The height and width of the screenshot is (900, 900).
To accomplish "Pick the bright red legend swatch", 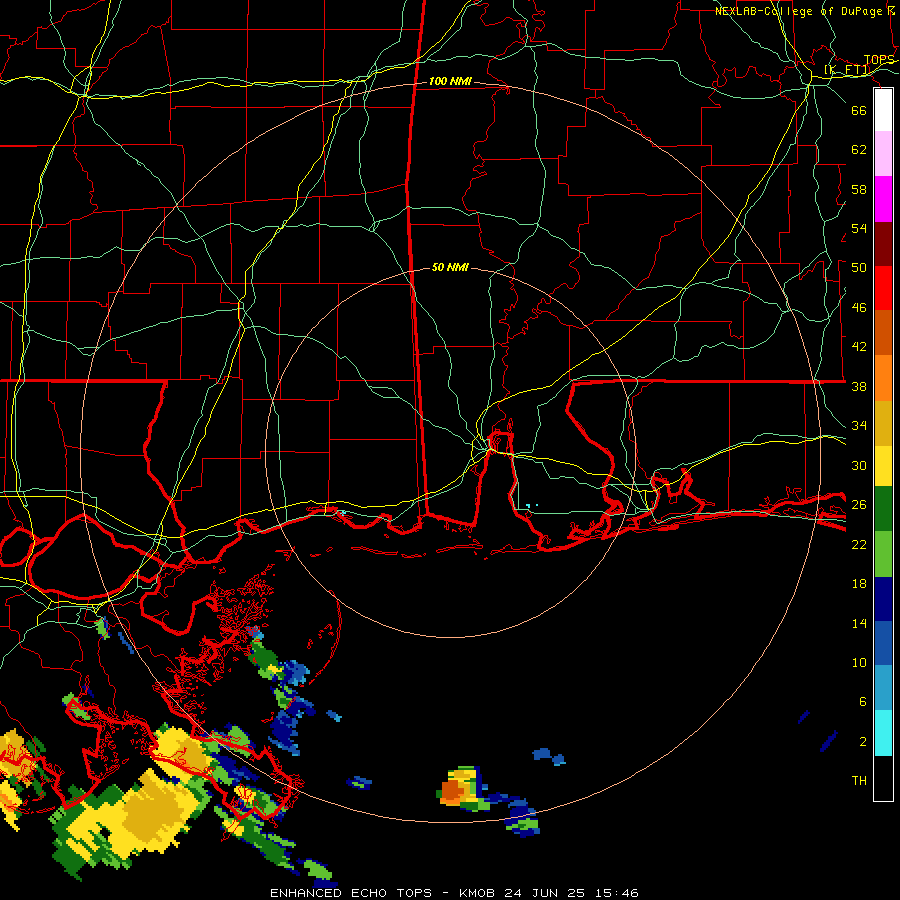I will click(x=883, y=288).
